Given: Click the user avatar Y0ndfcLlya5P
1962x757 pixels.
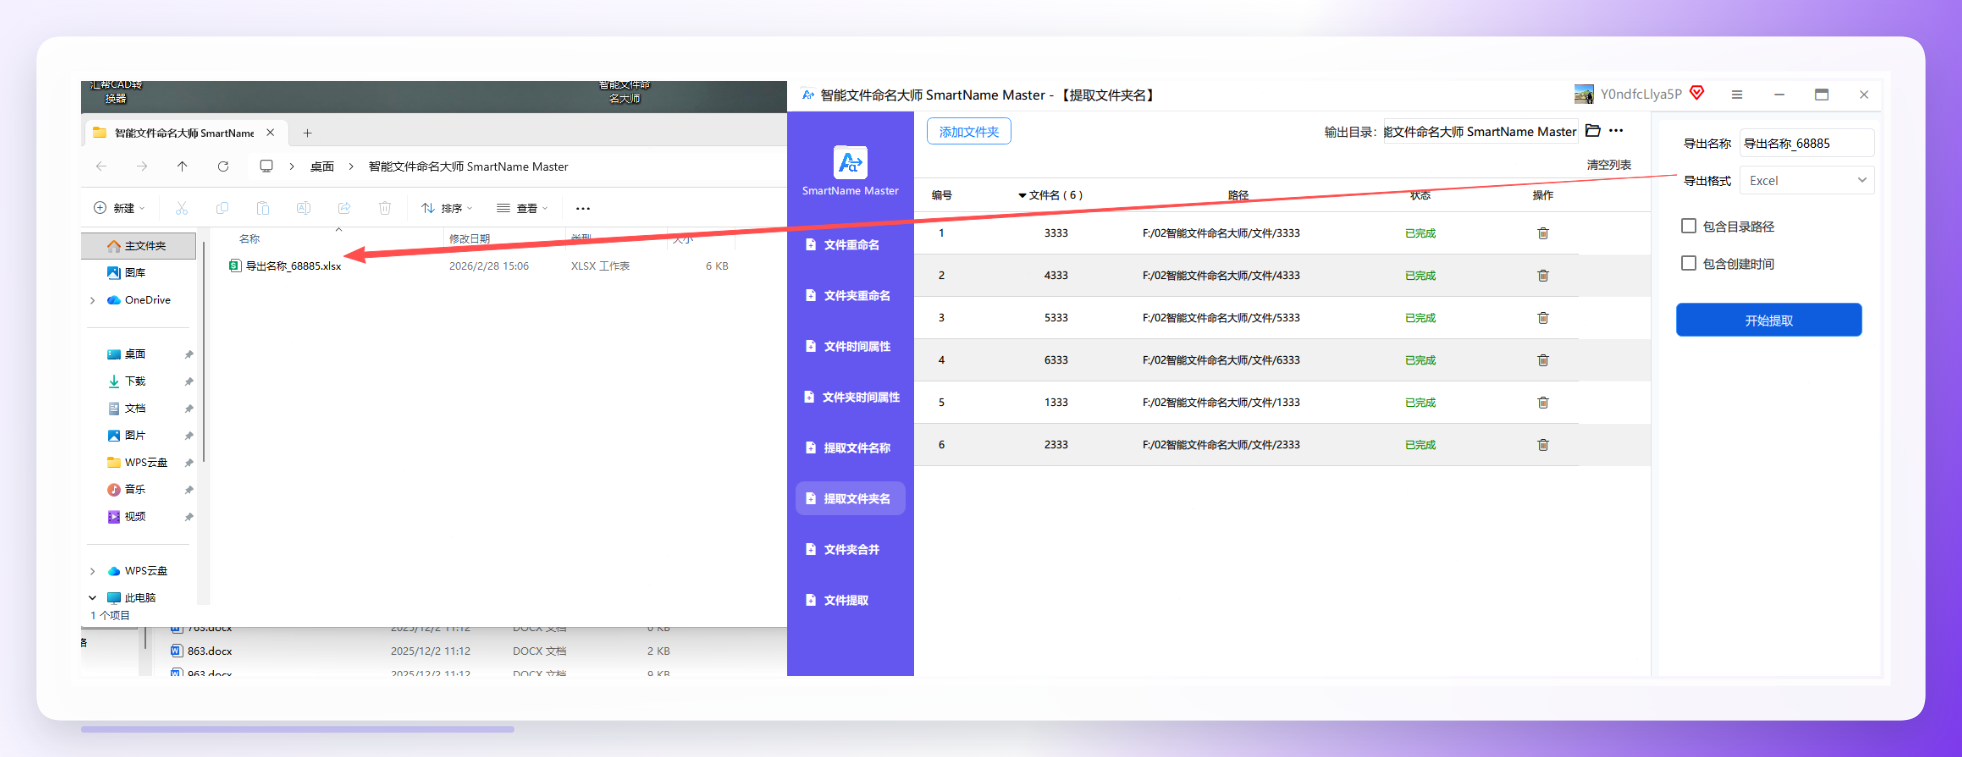Looking at the screenshot, I should tap(1584, 94).
